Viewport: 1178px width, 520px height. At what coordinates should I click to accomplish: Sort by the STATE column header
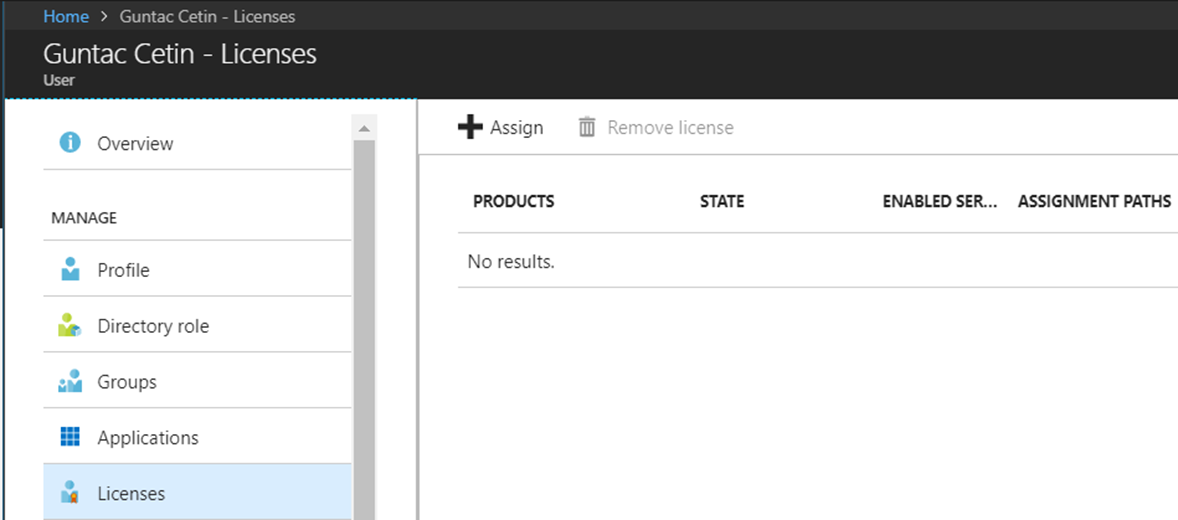point(722,201)
